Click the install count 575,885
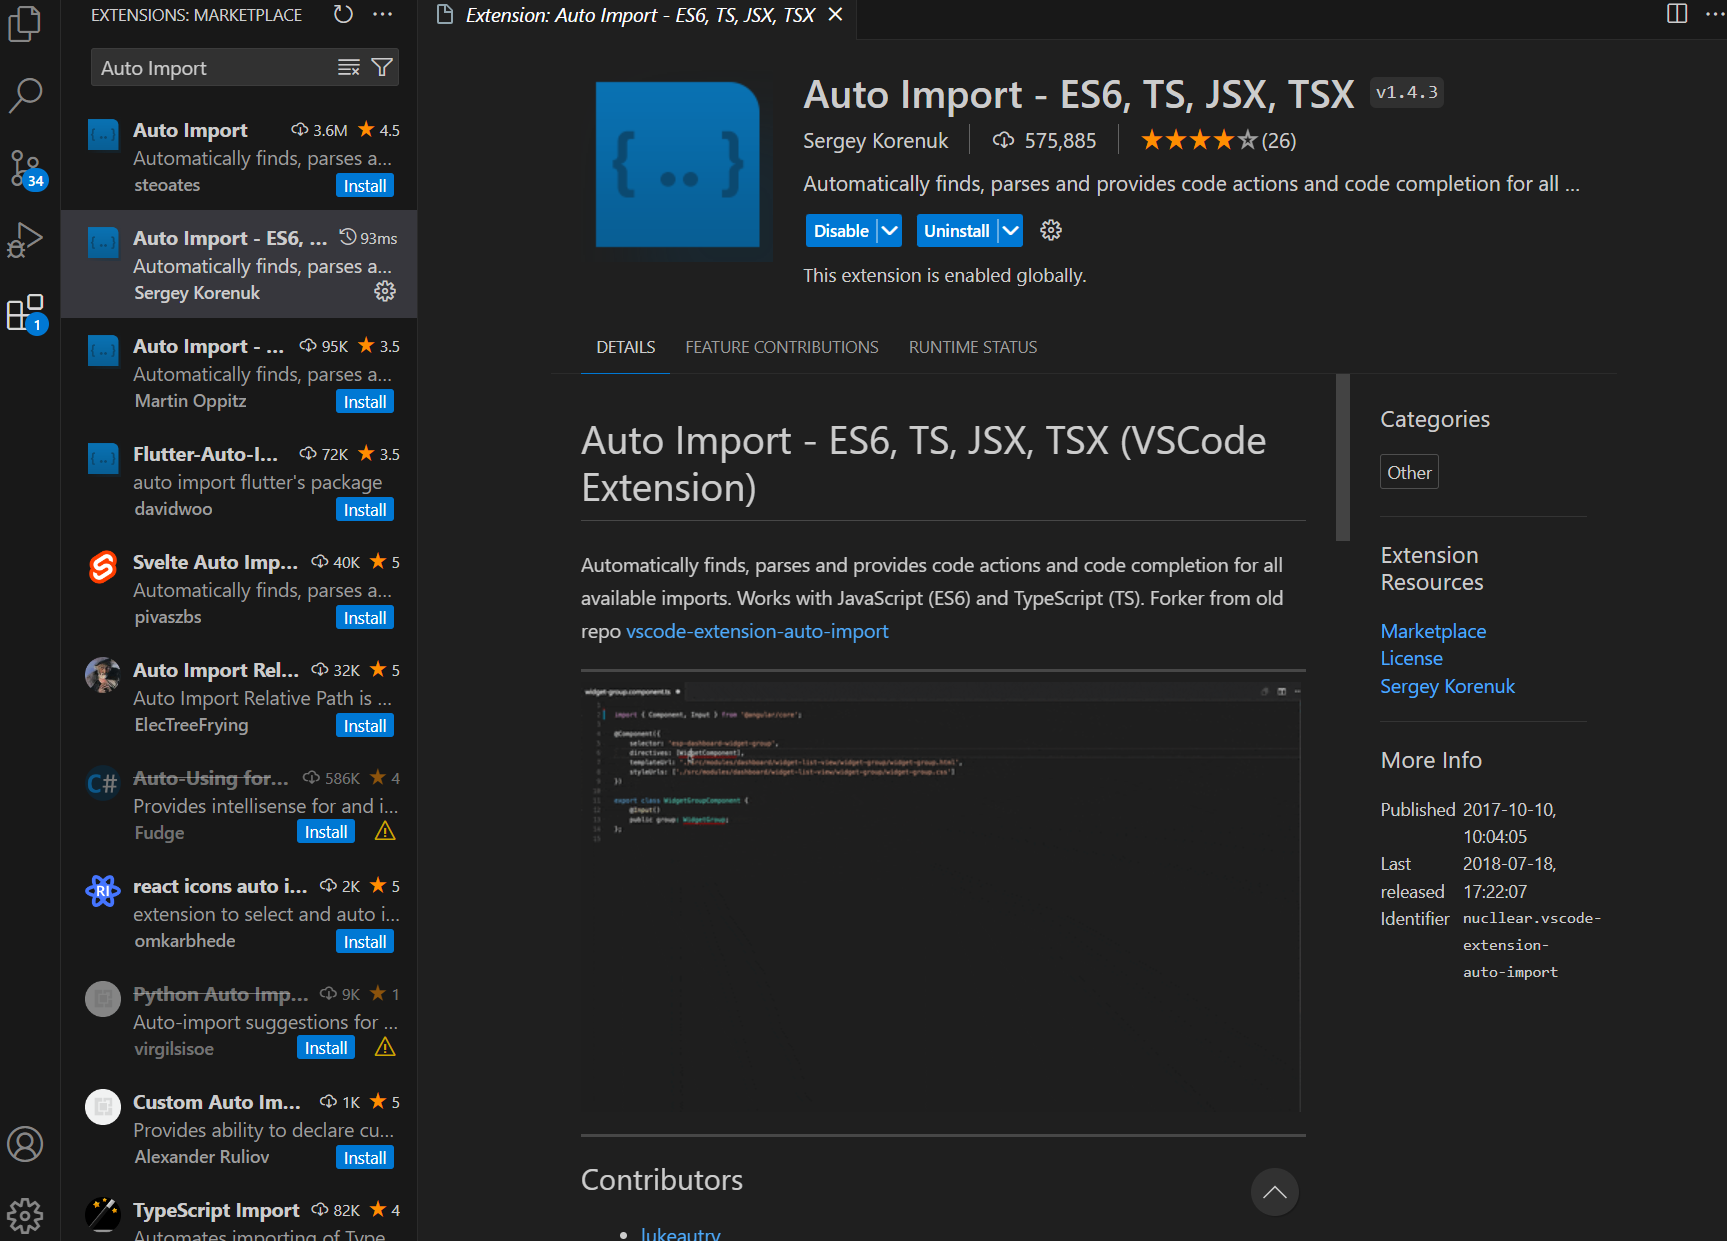Viewport: 1727px width, 1241px height. (x=1044, y=141)
